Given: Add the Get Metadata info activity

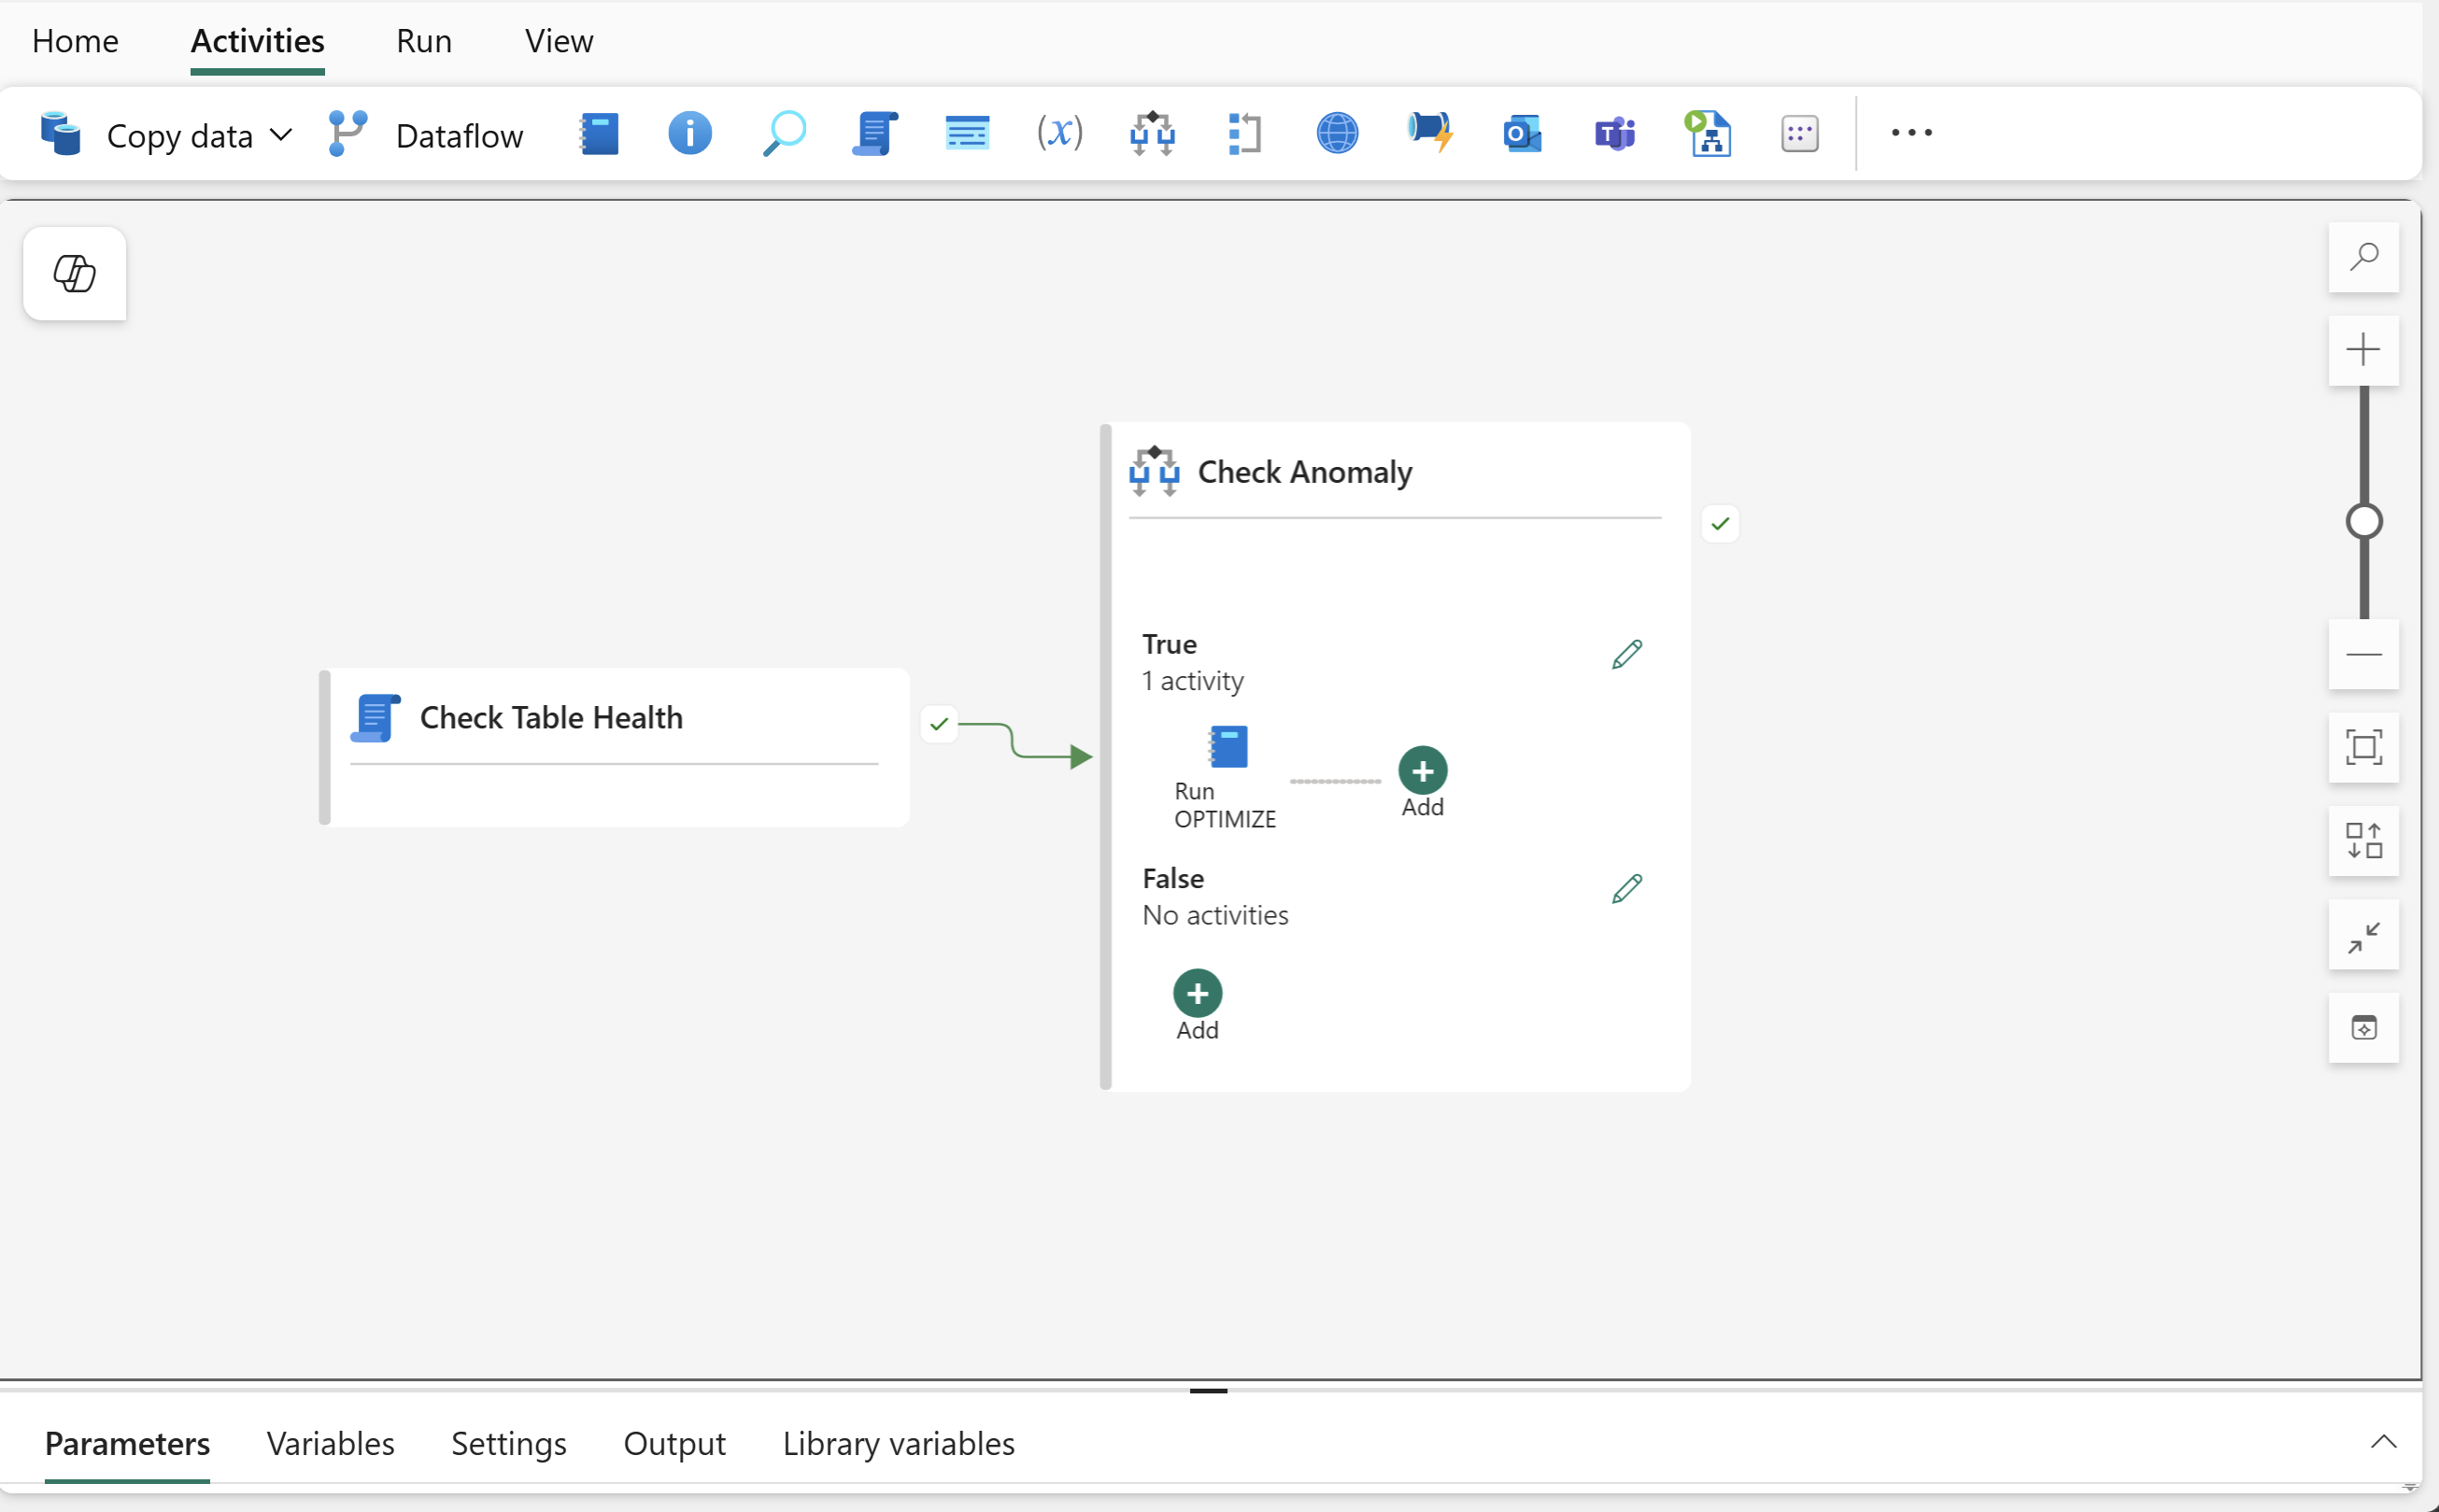Looking at the screenshot, I should pyautogui.click(x=690, y=133).
